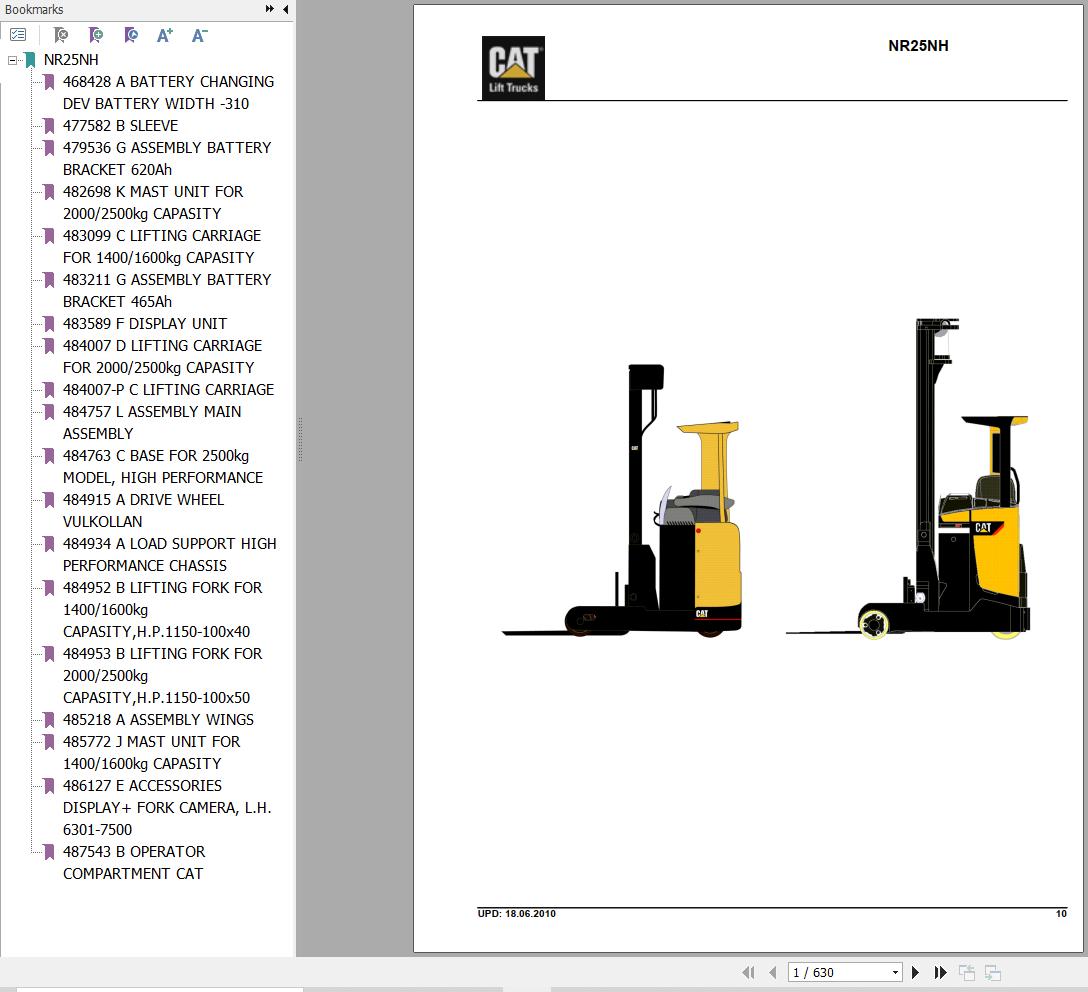Open the page number dropdown arrow

point(893,971)
